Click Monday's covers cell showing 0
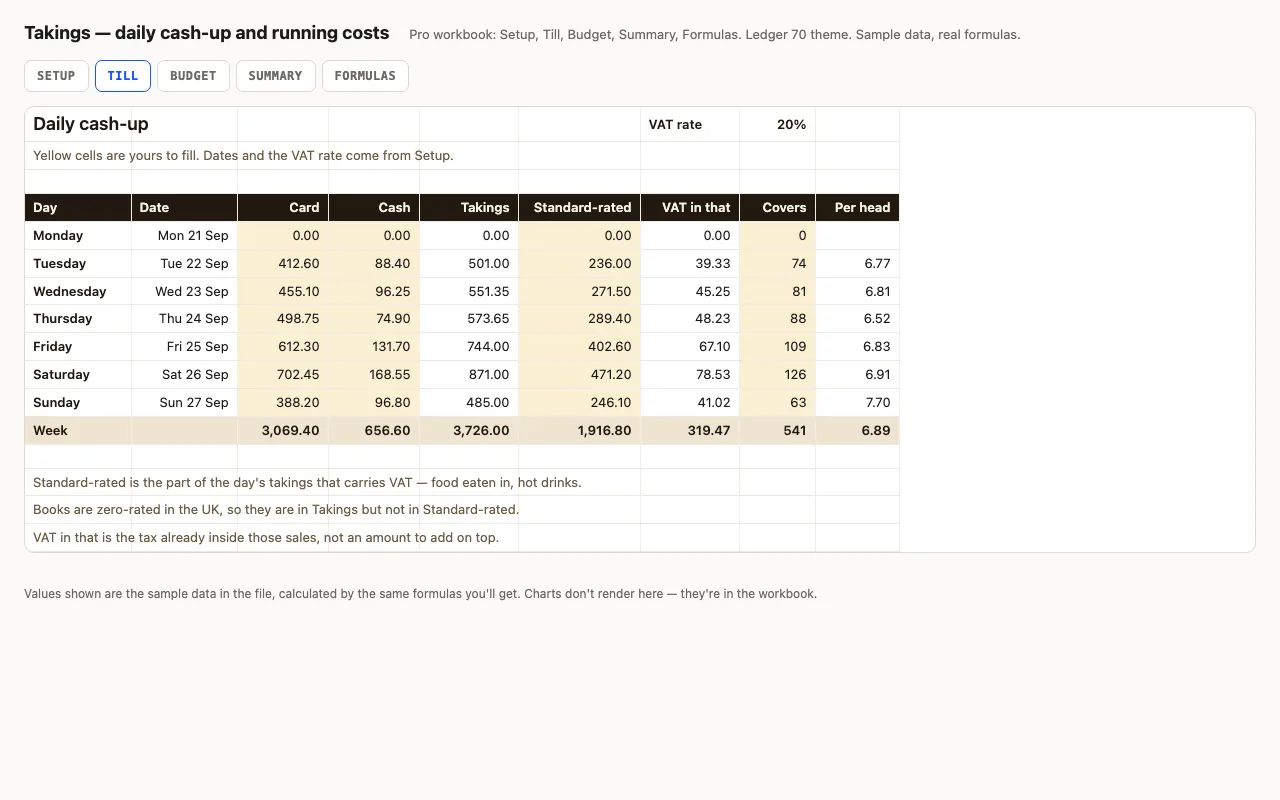Viewport: 1280px width, 800px height. tap(777, 236)
